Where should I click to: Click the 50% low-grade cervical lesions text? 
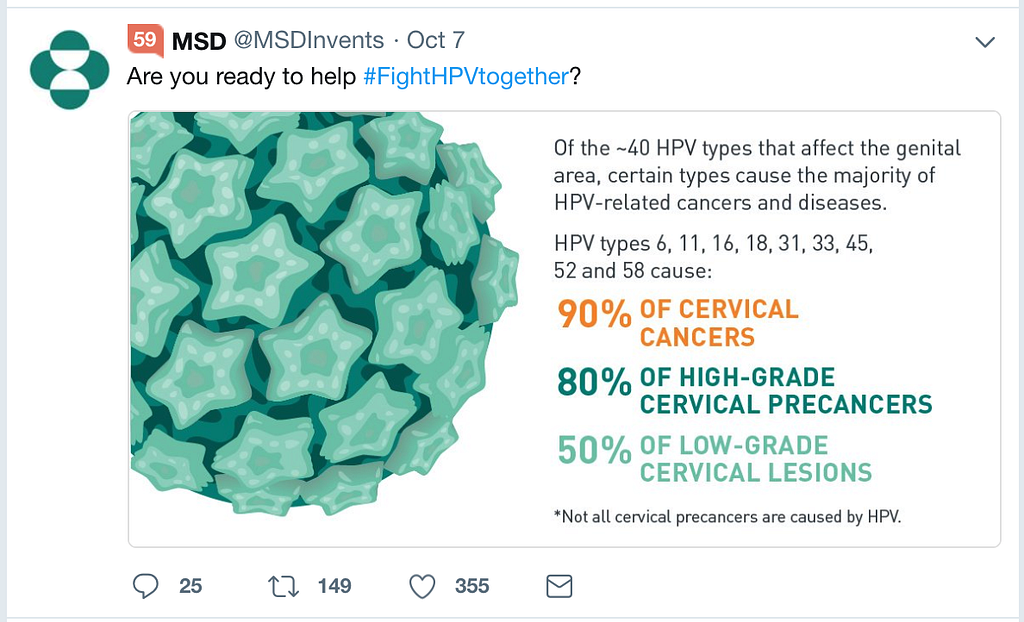714,459
